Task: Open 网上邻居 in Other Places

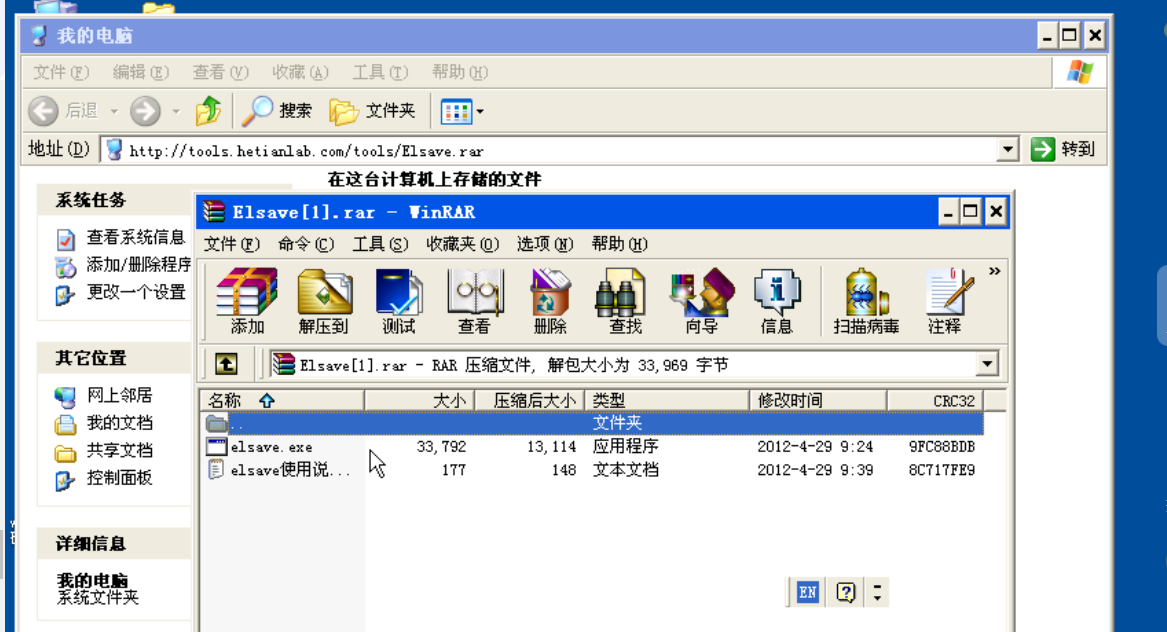Action: pos(119,395)
